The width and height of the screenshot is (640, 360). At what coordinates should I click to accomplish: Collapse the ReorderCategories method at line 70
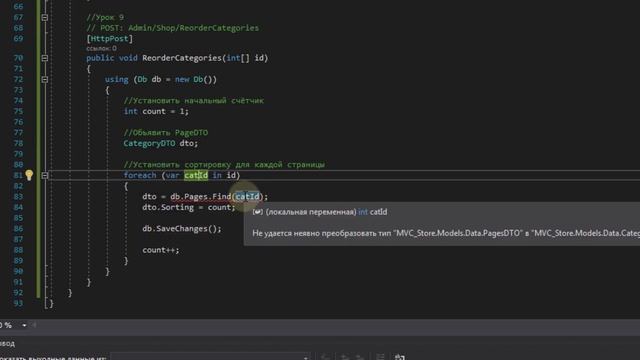click(44, 58)
